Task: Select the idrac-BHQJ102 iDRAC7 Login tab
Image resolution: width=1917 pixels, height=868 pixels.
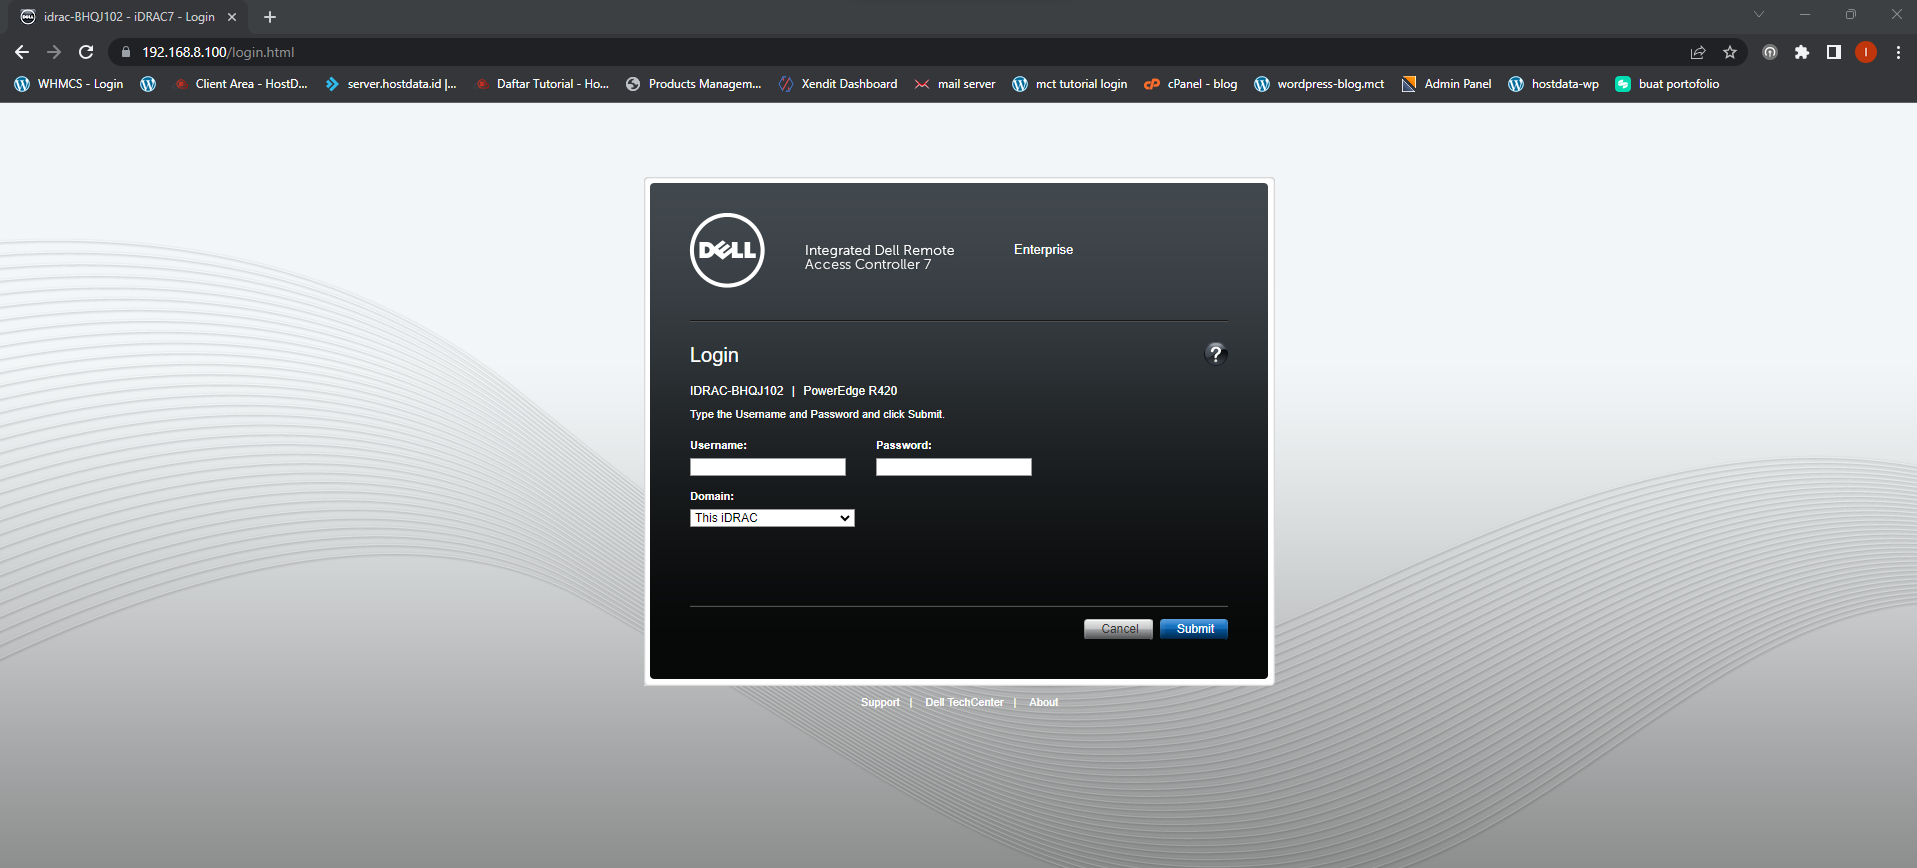Action: click(128, 17)
